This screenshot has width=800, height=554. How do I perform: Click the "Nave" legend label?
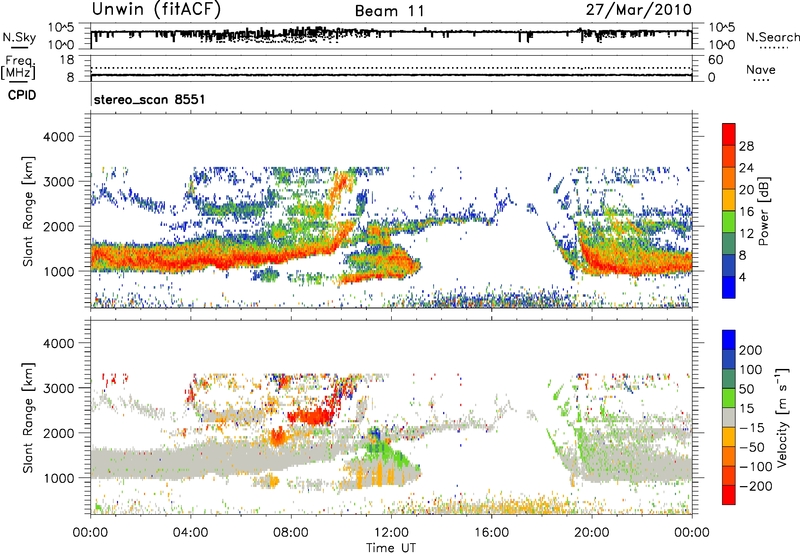pos(761,69)
